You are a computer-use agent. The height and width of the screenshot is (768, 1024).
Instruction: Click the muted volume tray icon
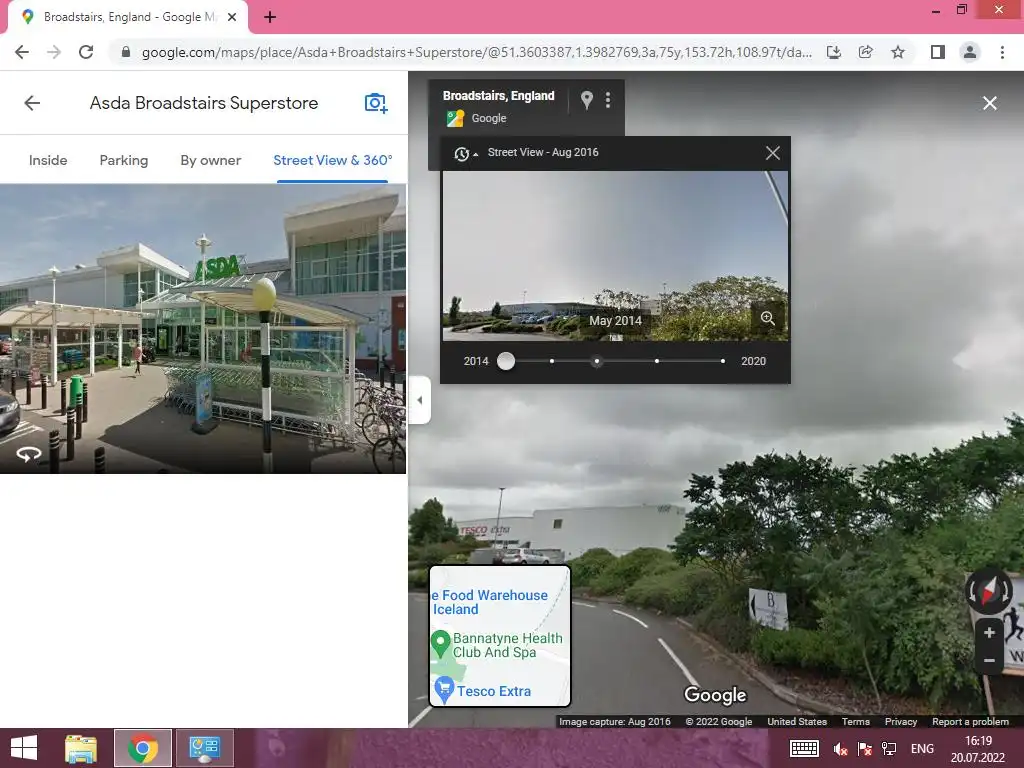click(840, 749)
